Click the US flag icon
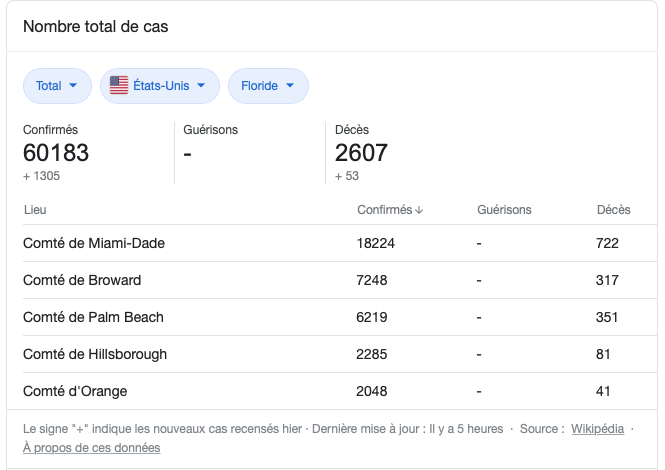The height and width of the screenshot is (470, 665). [119, 86]
